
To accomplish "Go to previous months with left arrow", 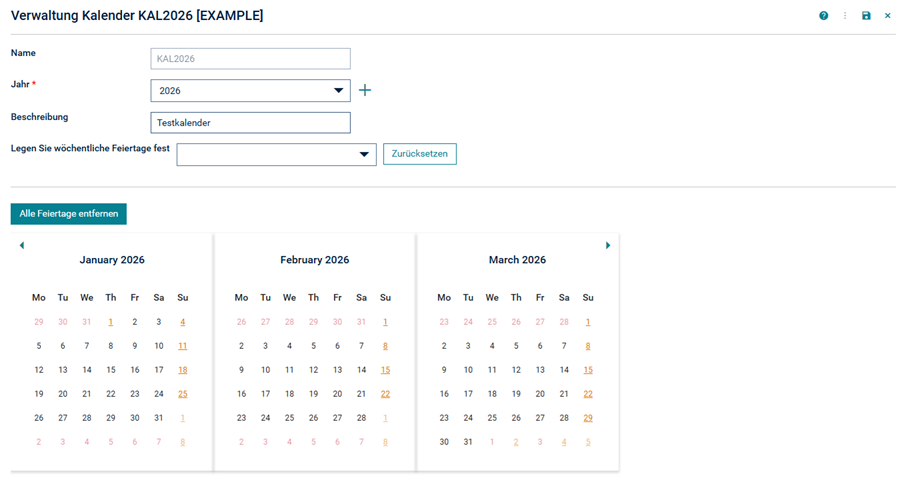I will click(22, 246).
